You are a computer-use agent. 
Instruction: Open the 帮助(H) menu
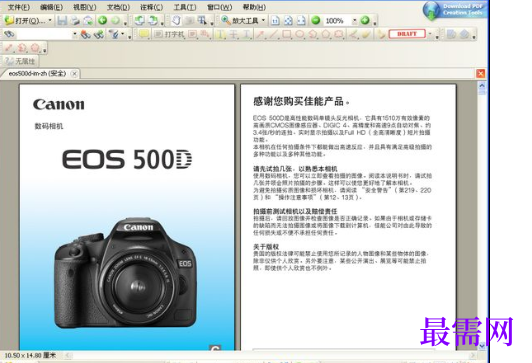(254, 7)
